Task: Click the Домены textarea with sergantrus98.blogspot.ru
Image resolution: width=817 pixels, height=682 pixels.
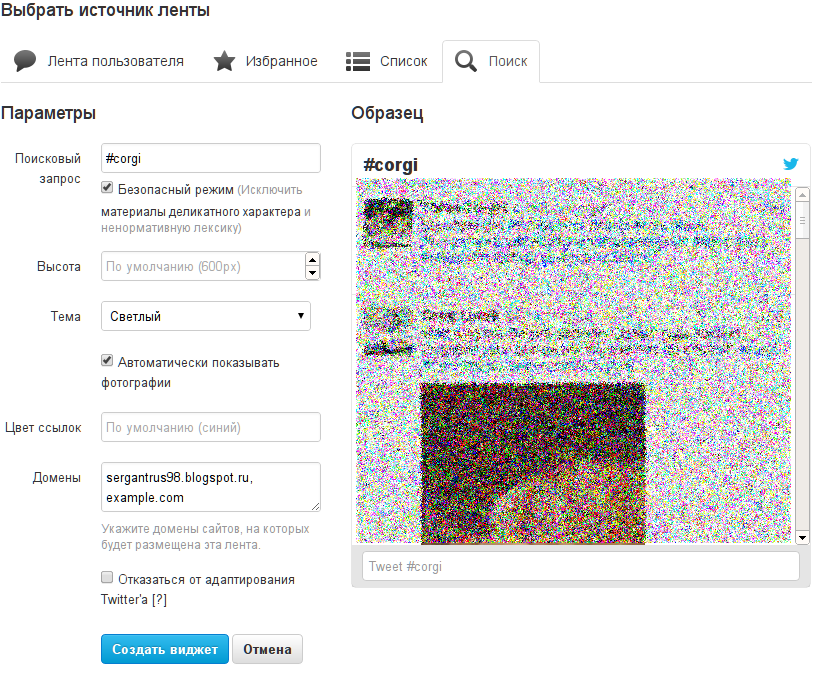Action: [x=211, y=487]
